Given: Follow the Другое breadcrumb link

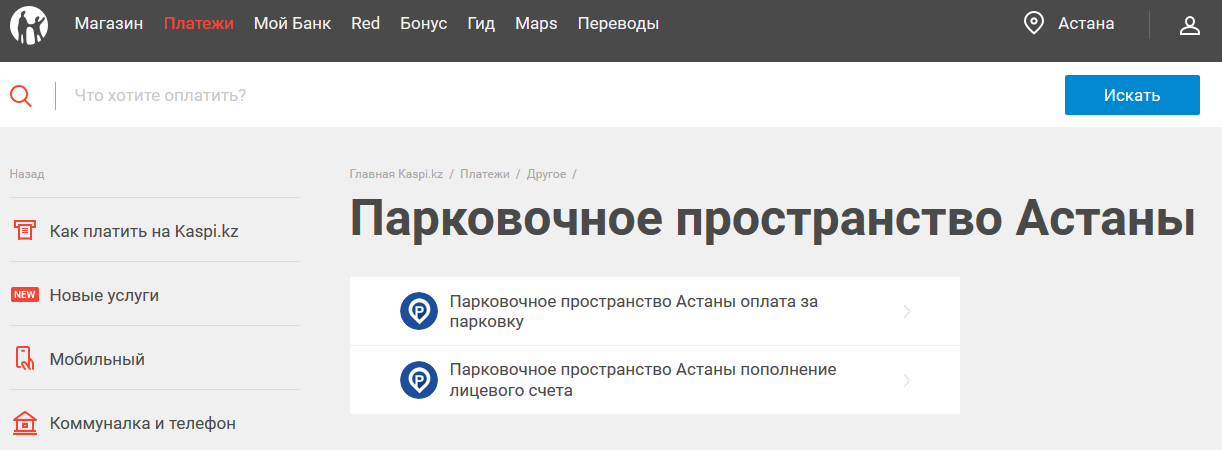Looking at the screenshot, I should 546,174.
